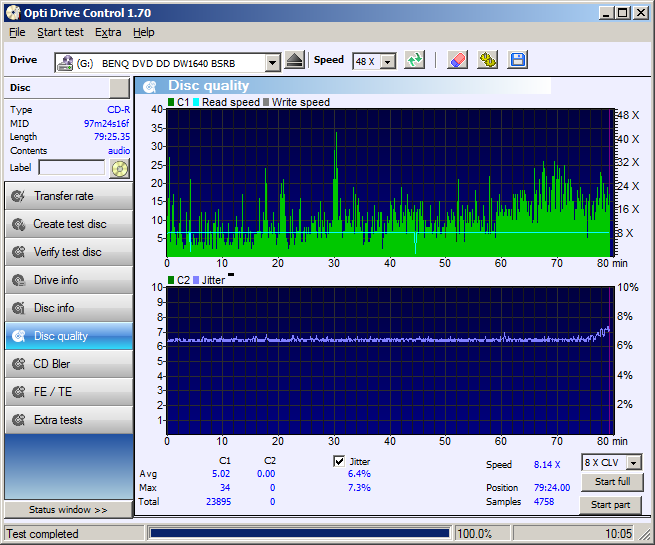Open the options gear icon
Screen dimensions: 655x545
487,60
